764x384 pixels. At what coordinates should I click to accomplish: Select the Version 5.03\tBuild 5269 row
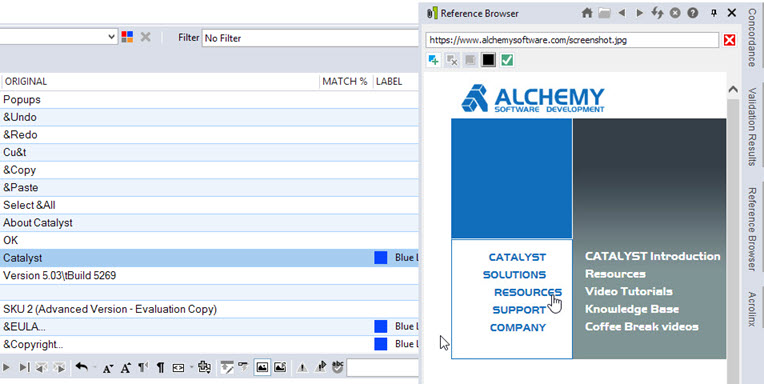(210, 275)
